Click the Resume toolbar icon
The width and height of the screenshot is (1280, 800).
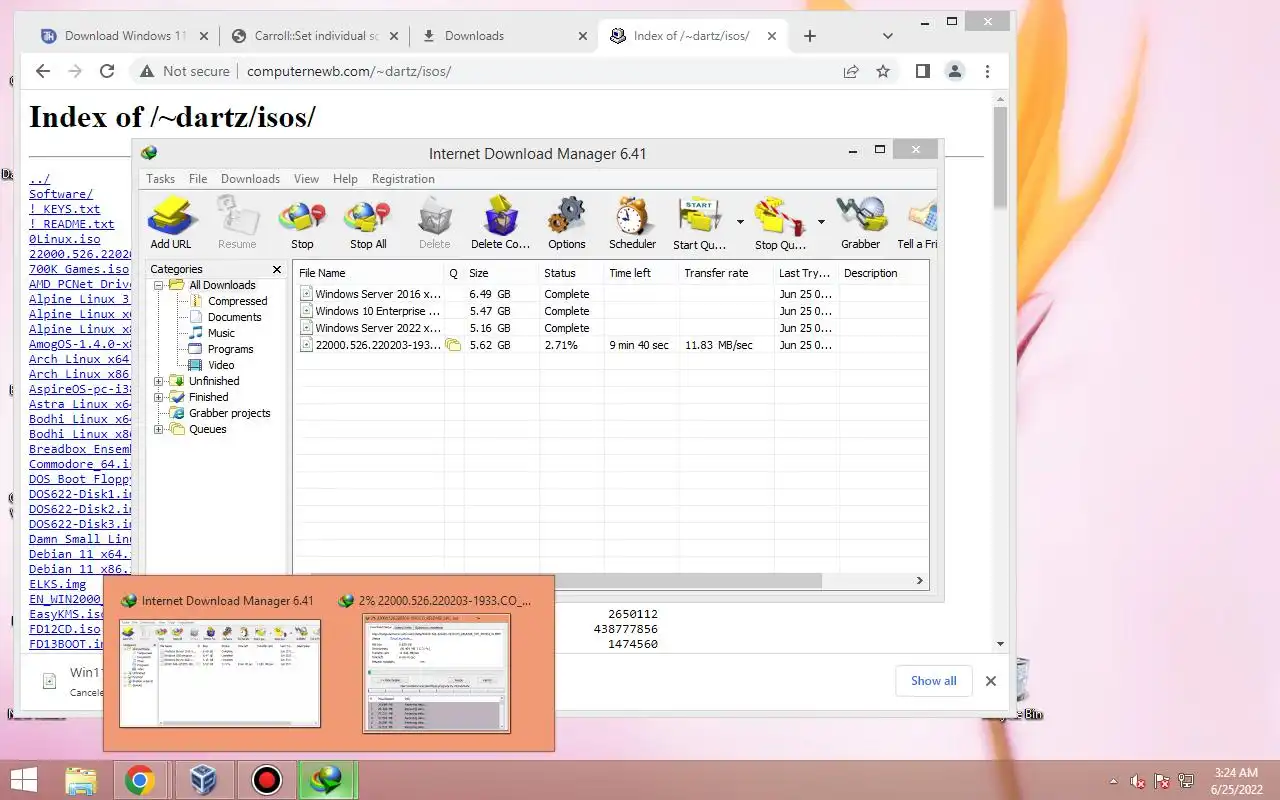point(237,222)
